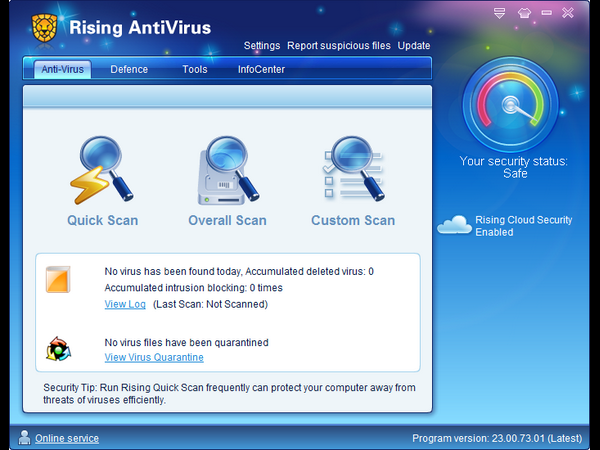
Task: Click the 'Your security status: Safe' text
Action: [x=514, y=167]
